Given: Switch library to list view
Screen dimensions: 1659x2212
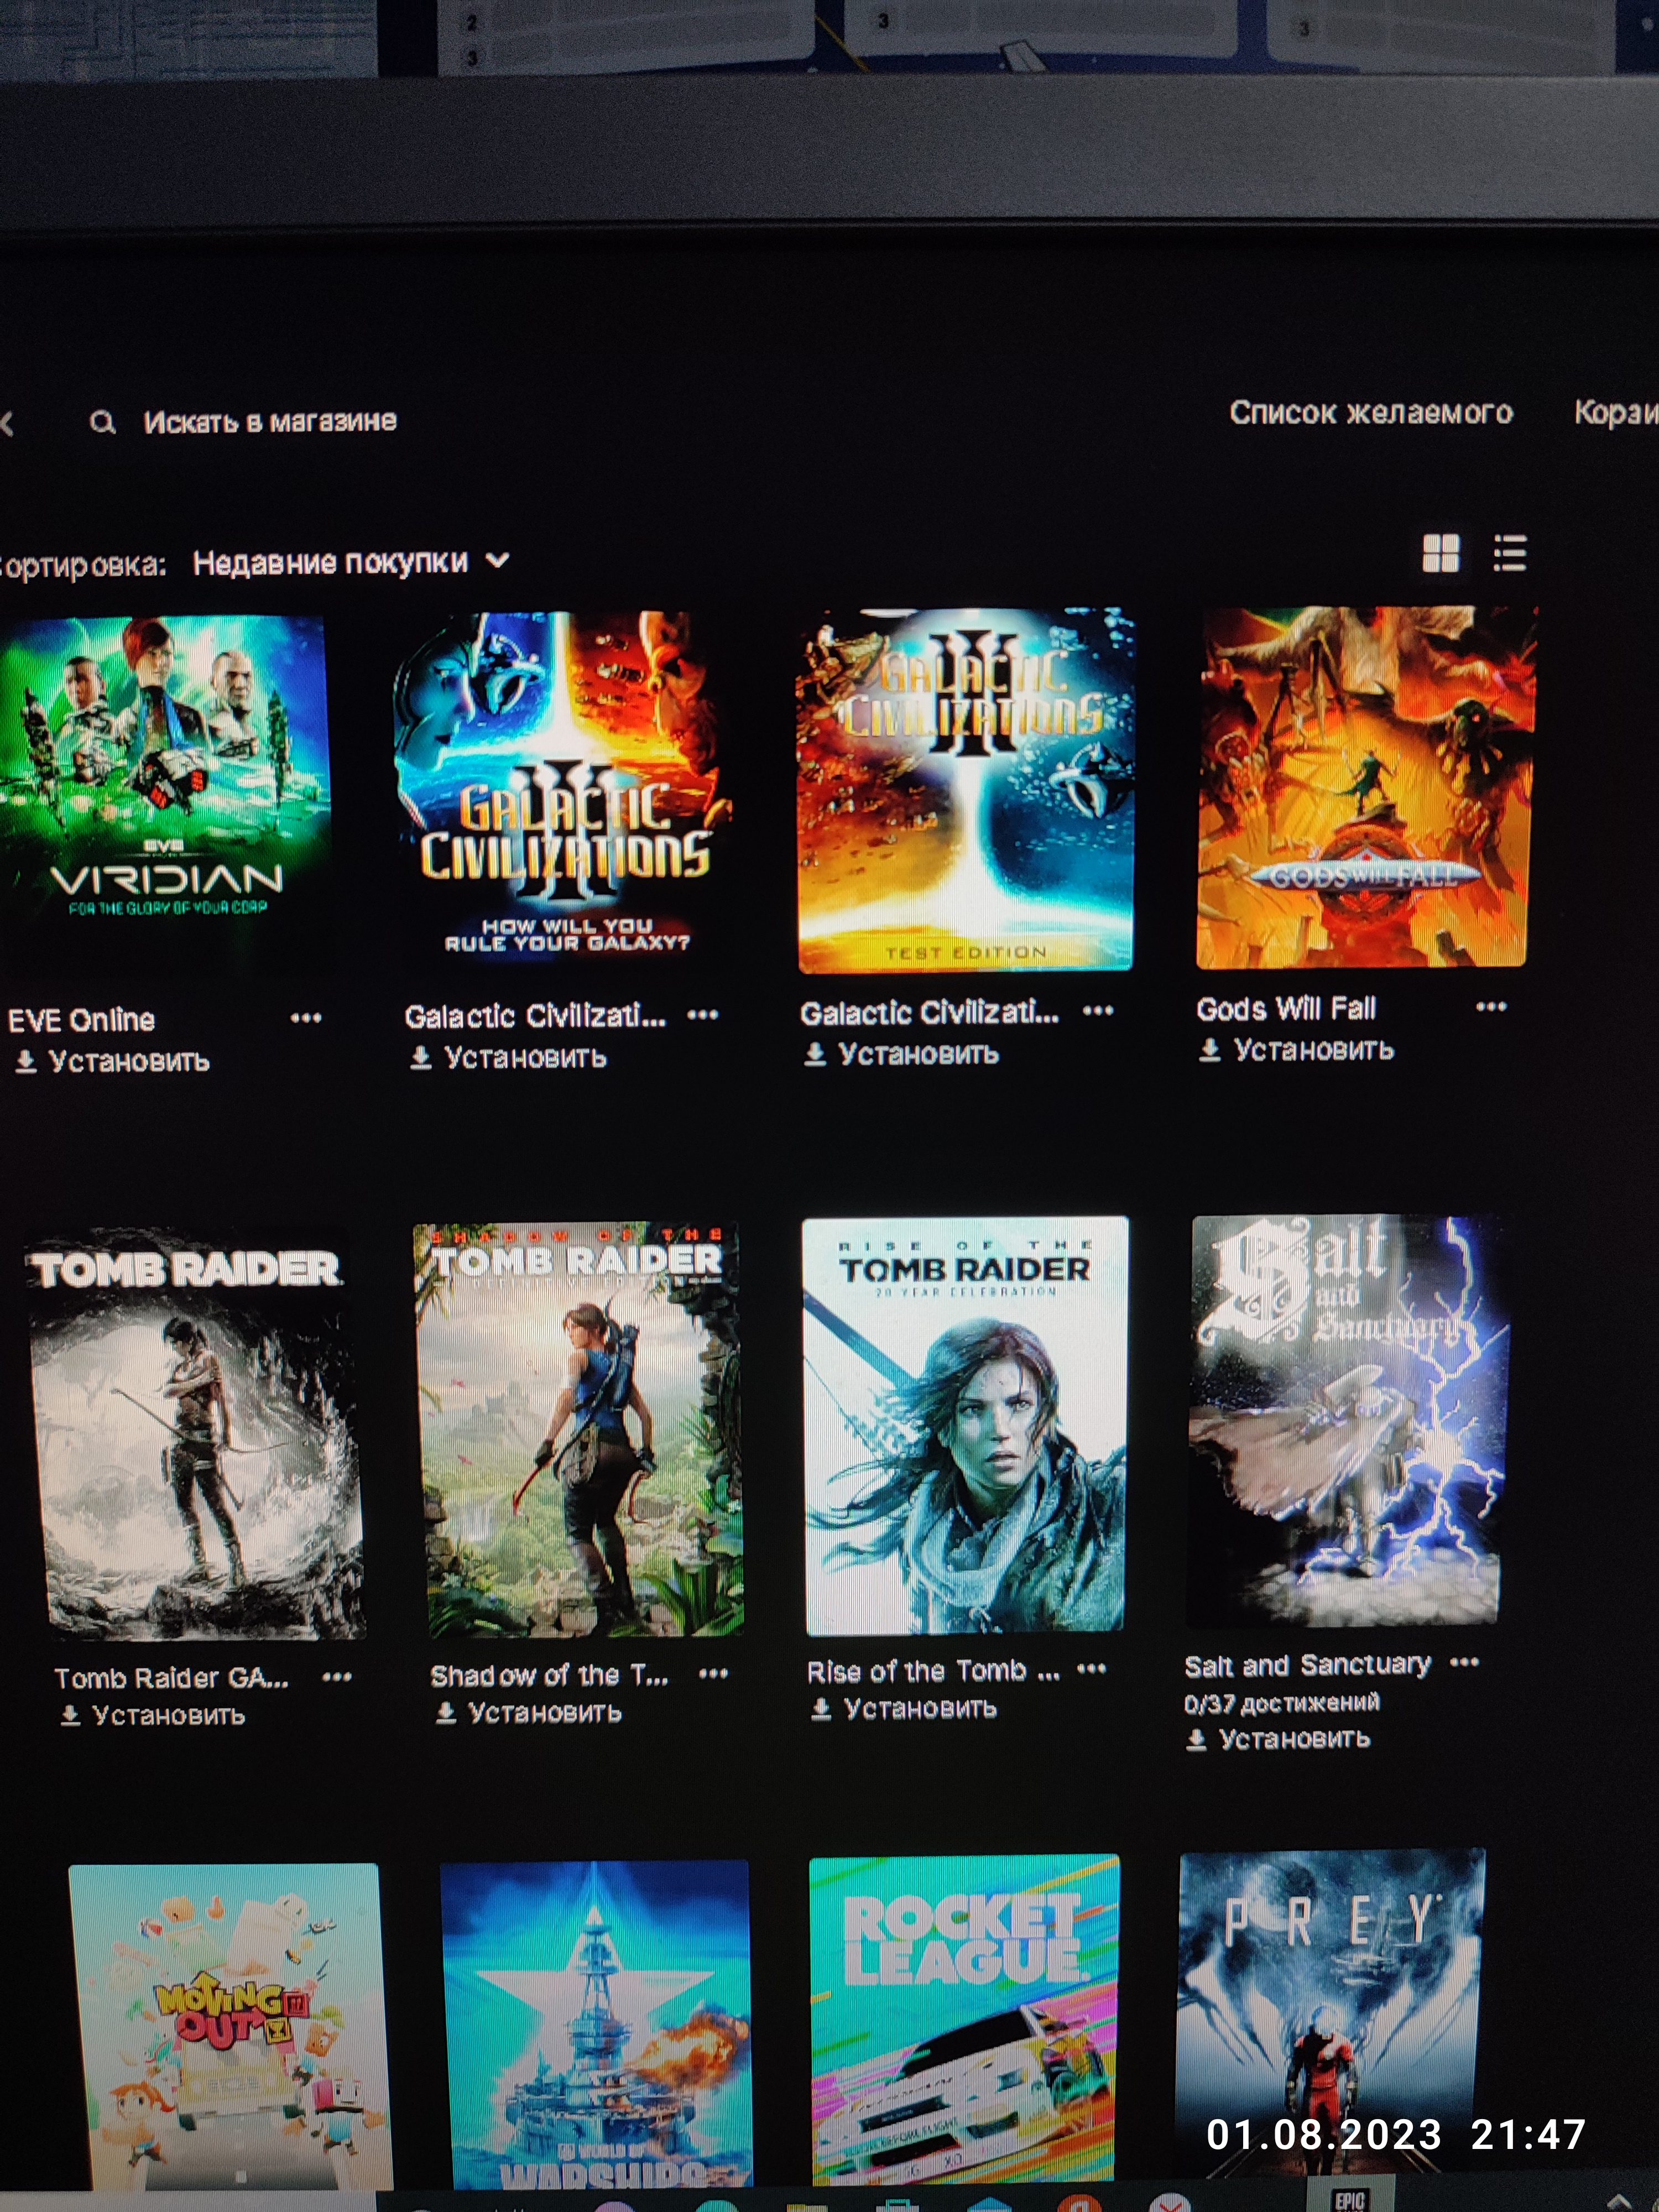Looking at the screenshot, I should click(1509, 552).
